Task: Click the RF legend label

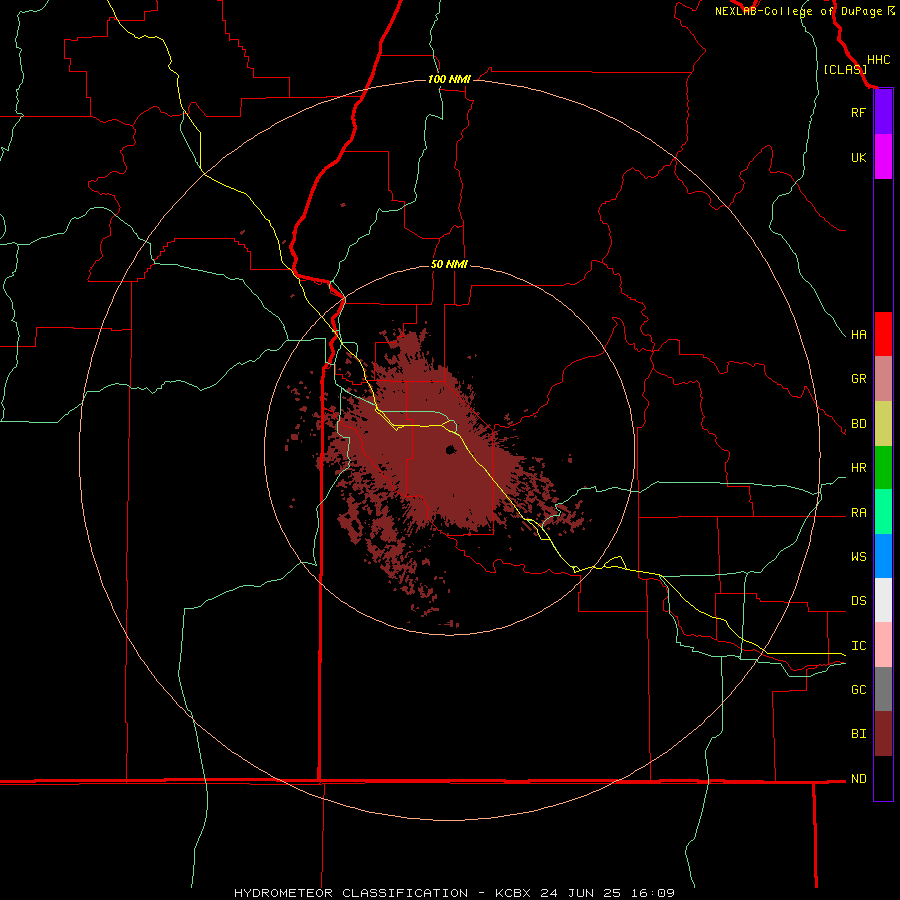Action: tap(858, 112)
